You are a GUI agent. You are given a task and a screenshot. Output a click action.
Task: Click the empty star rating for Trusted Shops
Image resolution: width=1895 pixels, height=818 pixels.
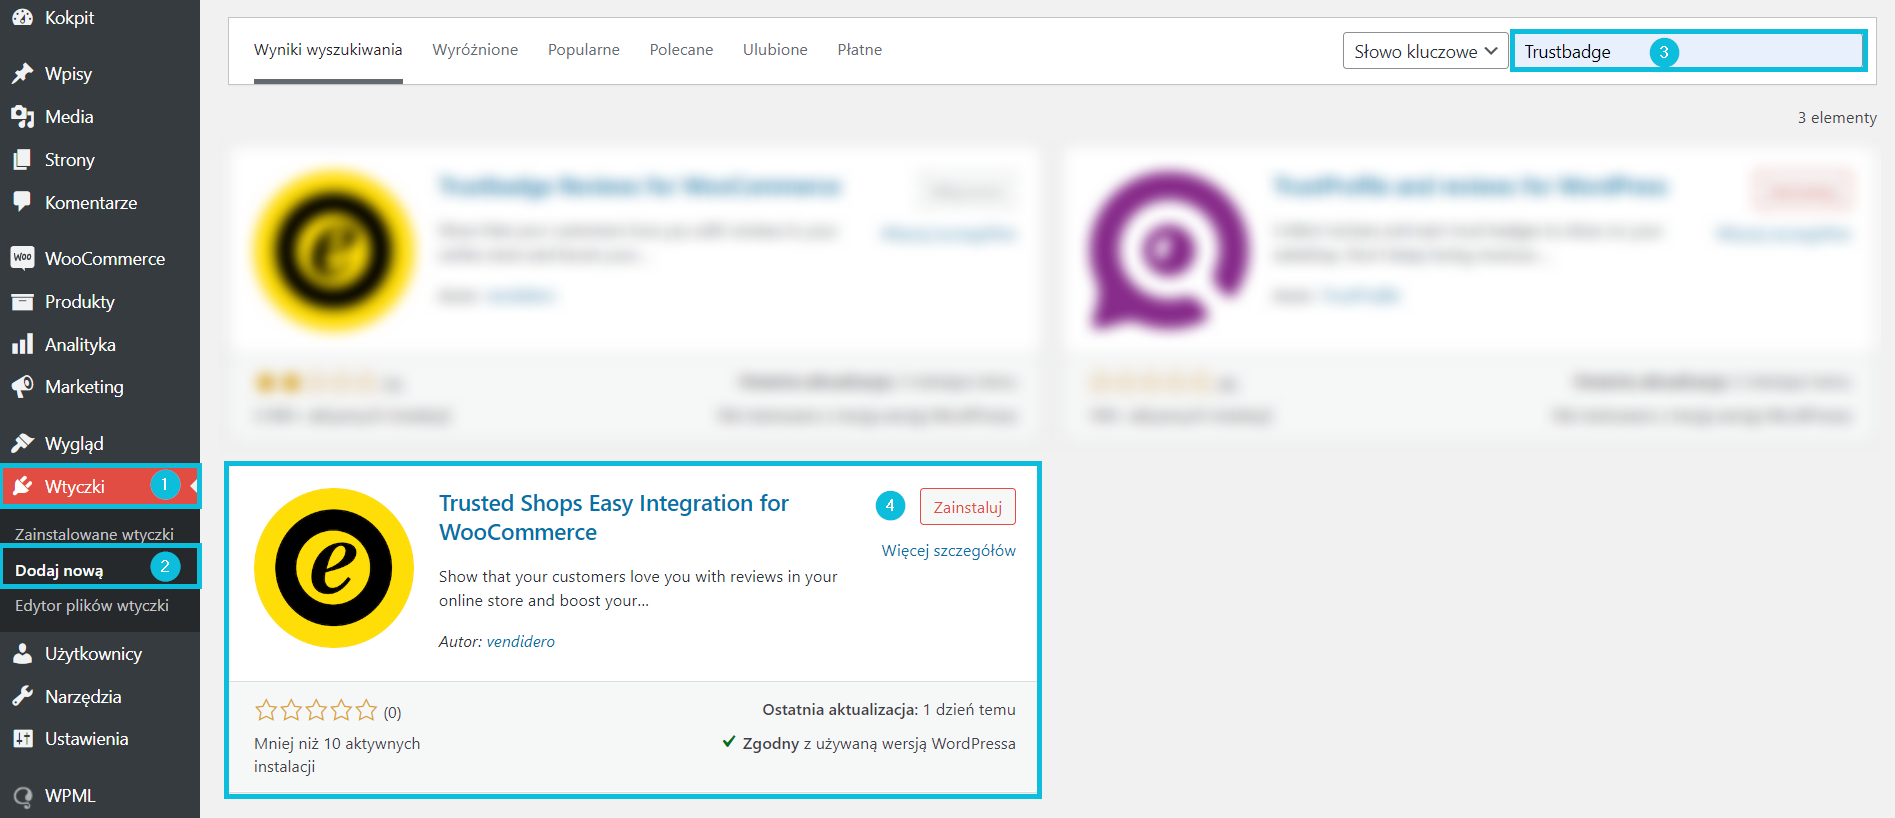[316, 710]
